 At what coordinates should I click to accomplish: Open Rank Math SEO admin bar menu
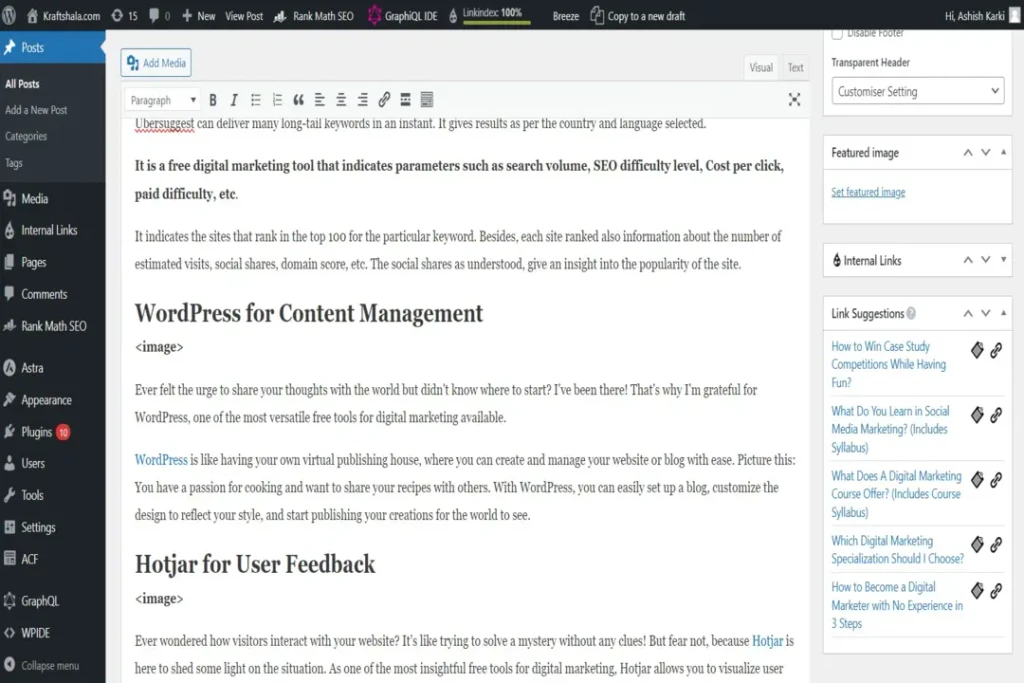tap(313, 16)
